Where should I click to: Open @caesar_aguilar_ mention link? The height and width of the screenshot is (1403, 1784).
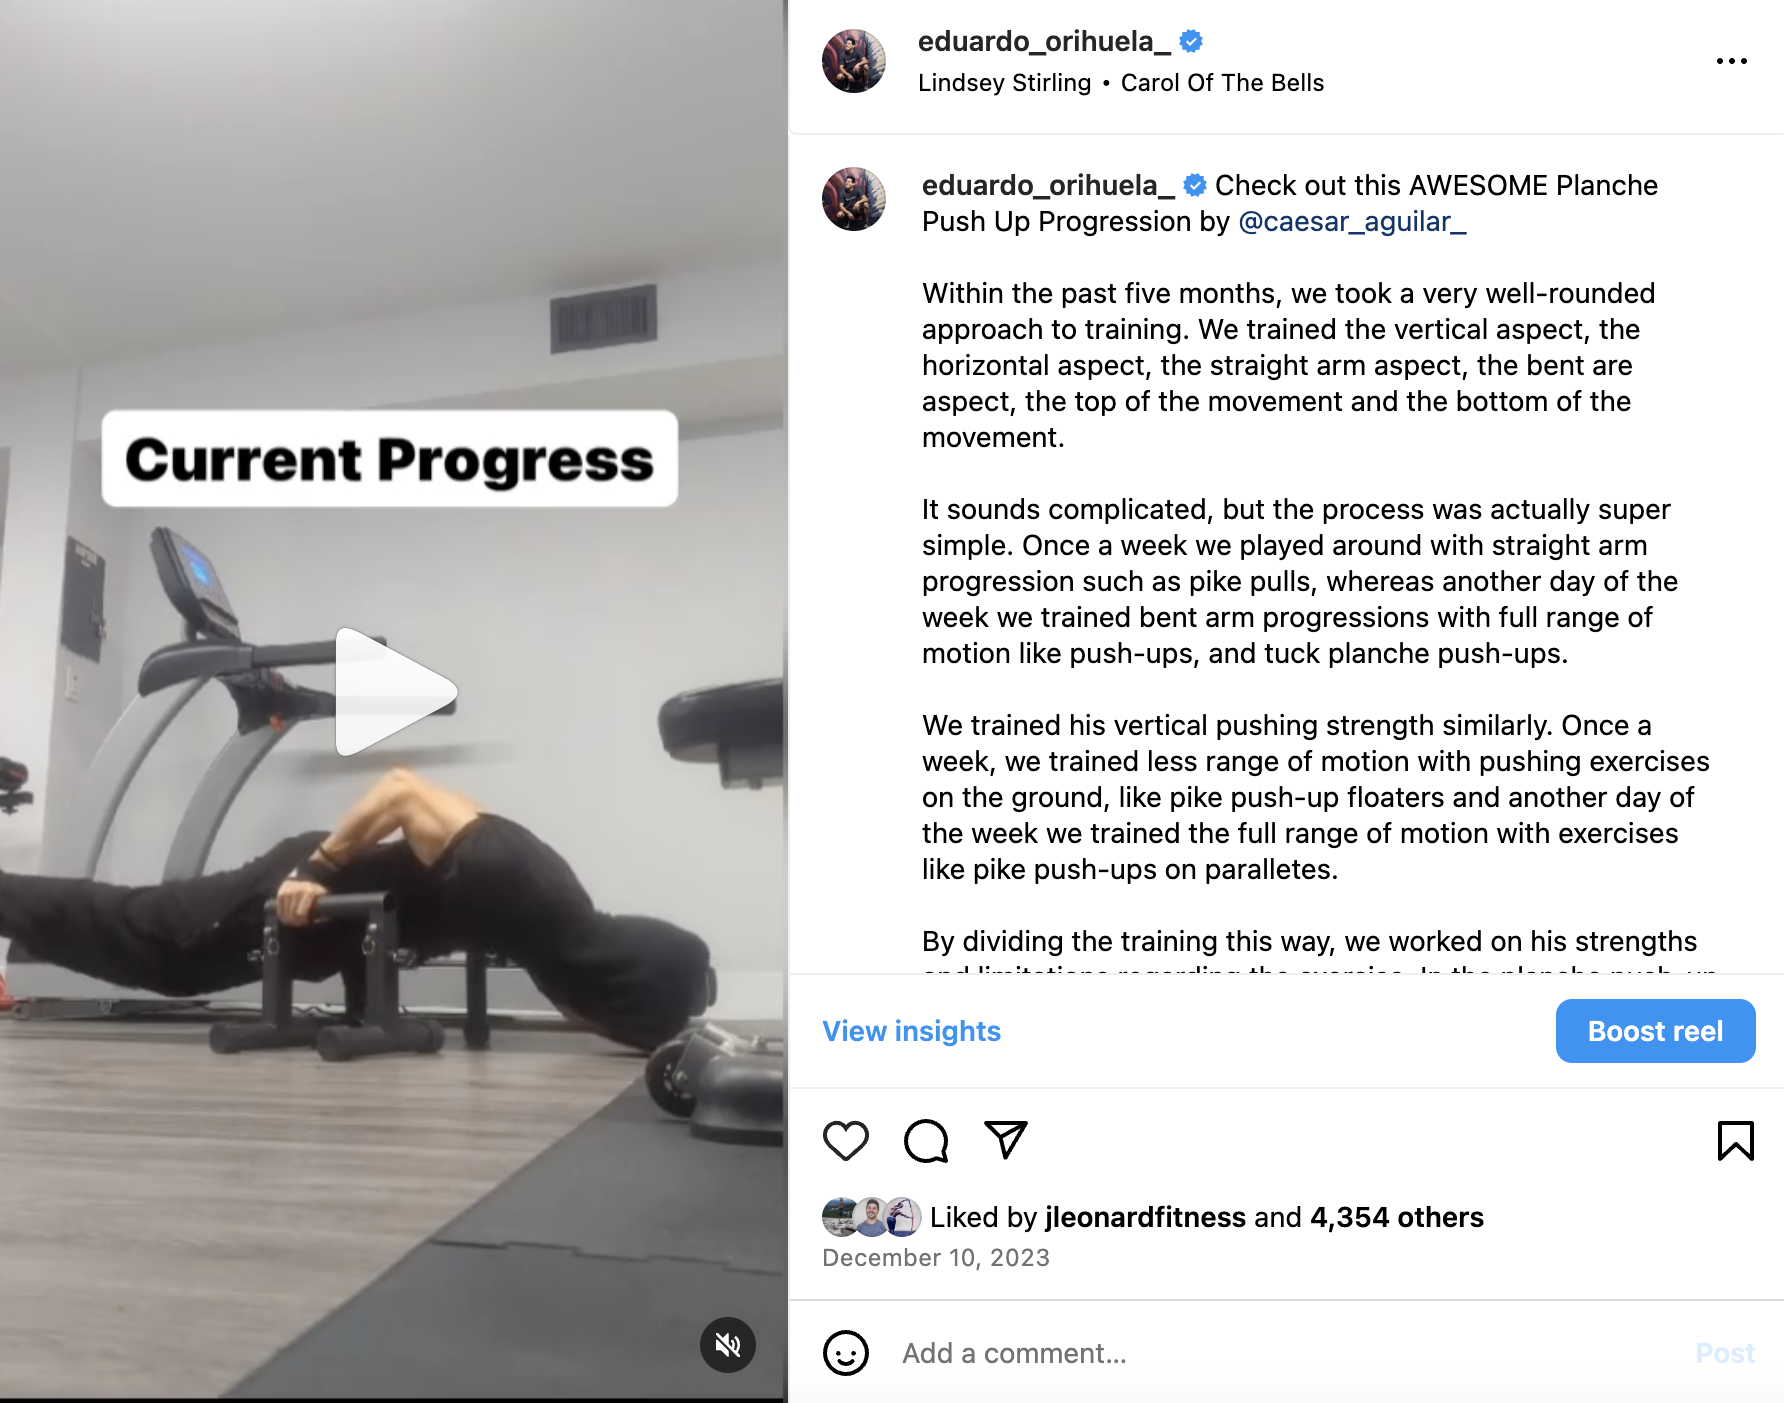[1352, 222]
